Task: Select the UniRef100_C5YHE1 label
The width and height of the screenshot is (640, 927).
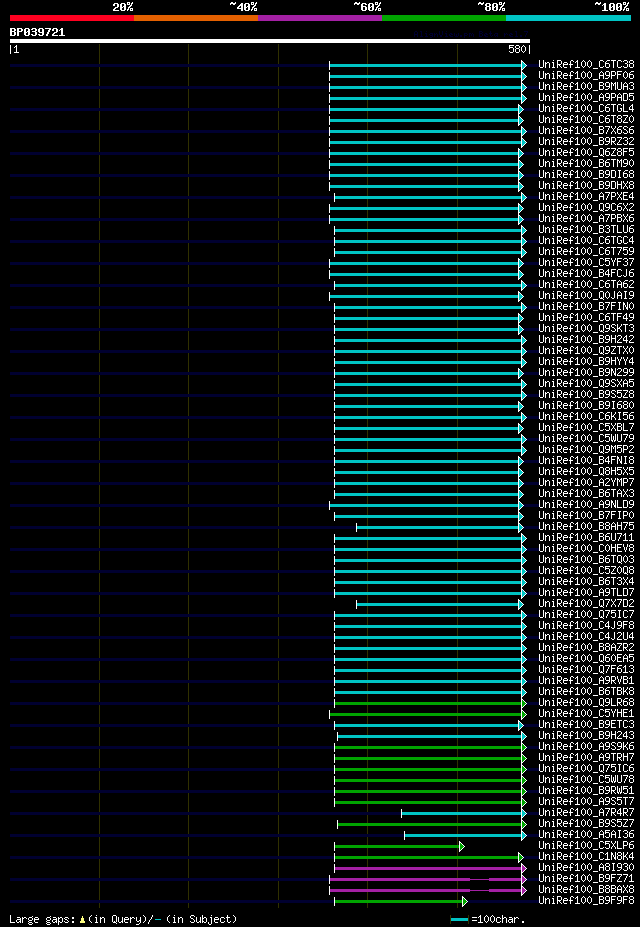Action: [x=586, y=714]
